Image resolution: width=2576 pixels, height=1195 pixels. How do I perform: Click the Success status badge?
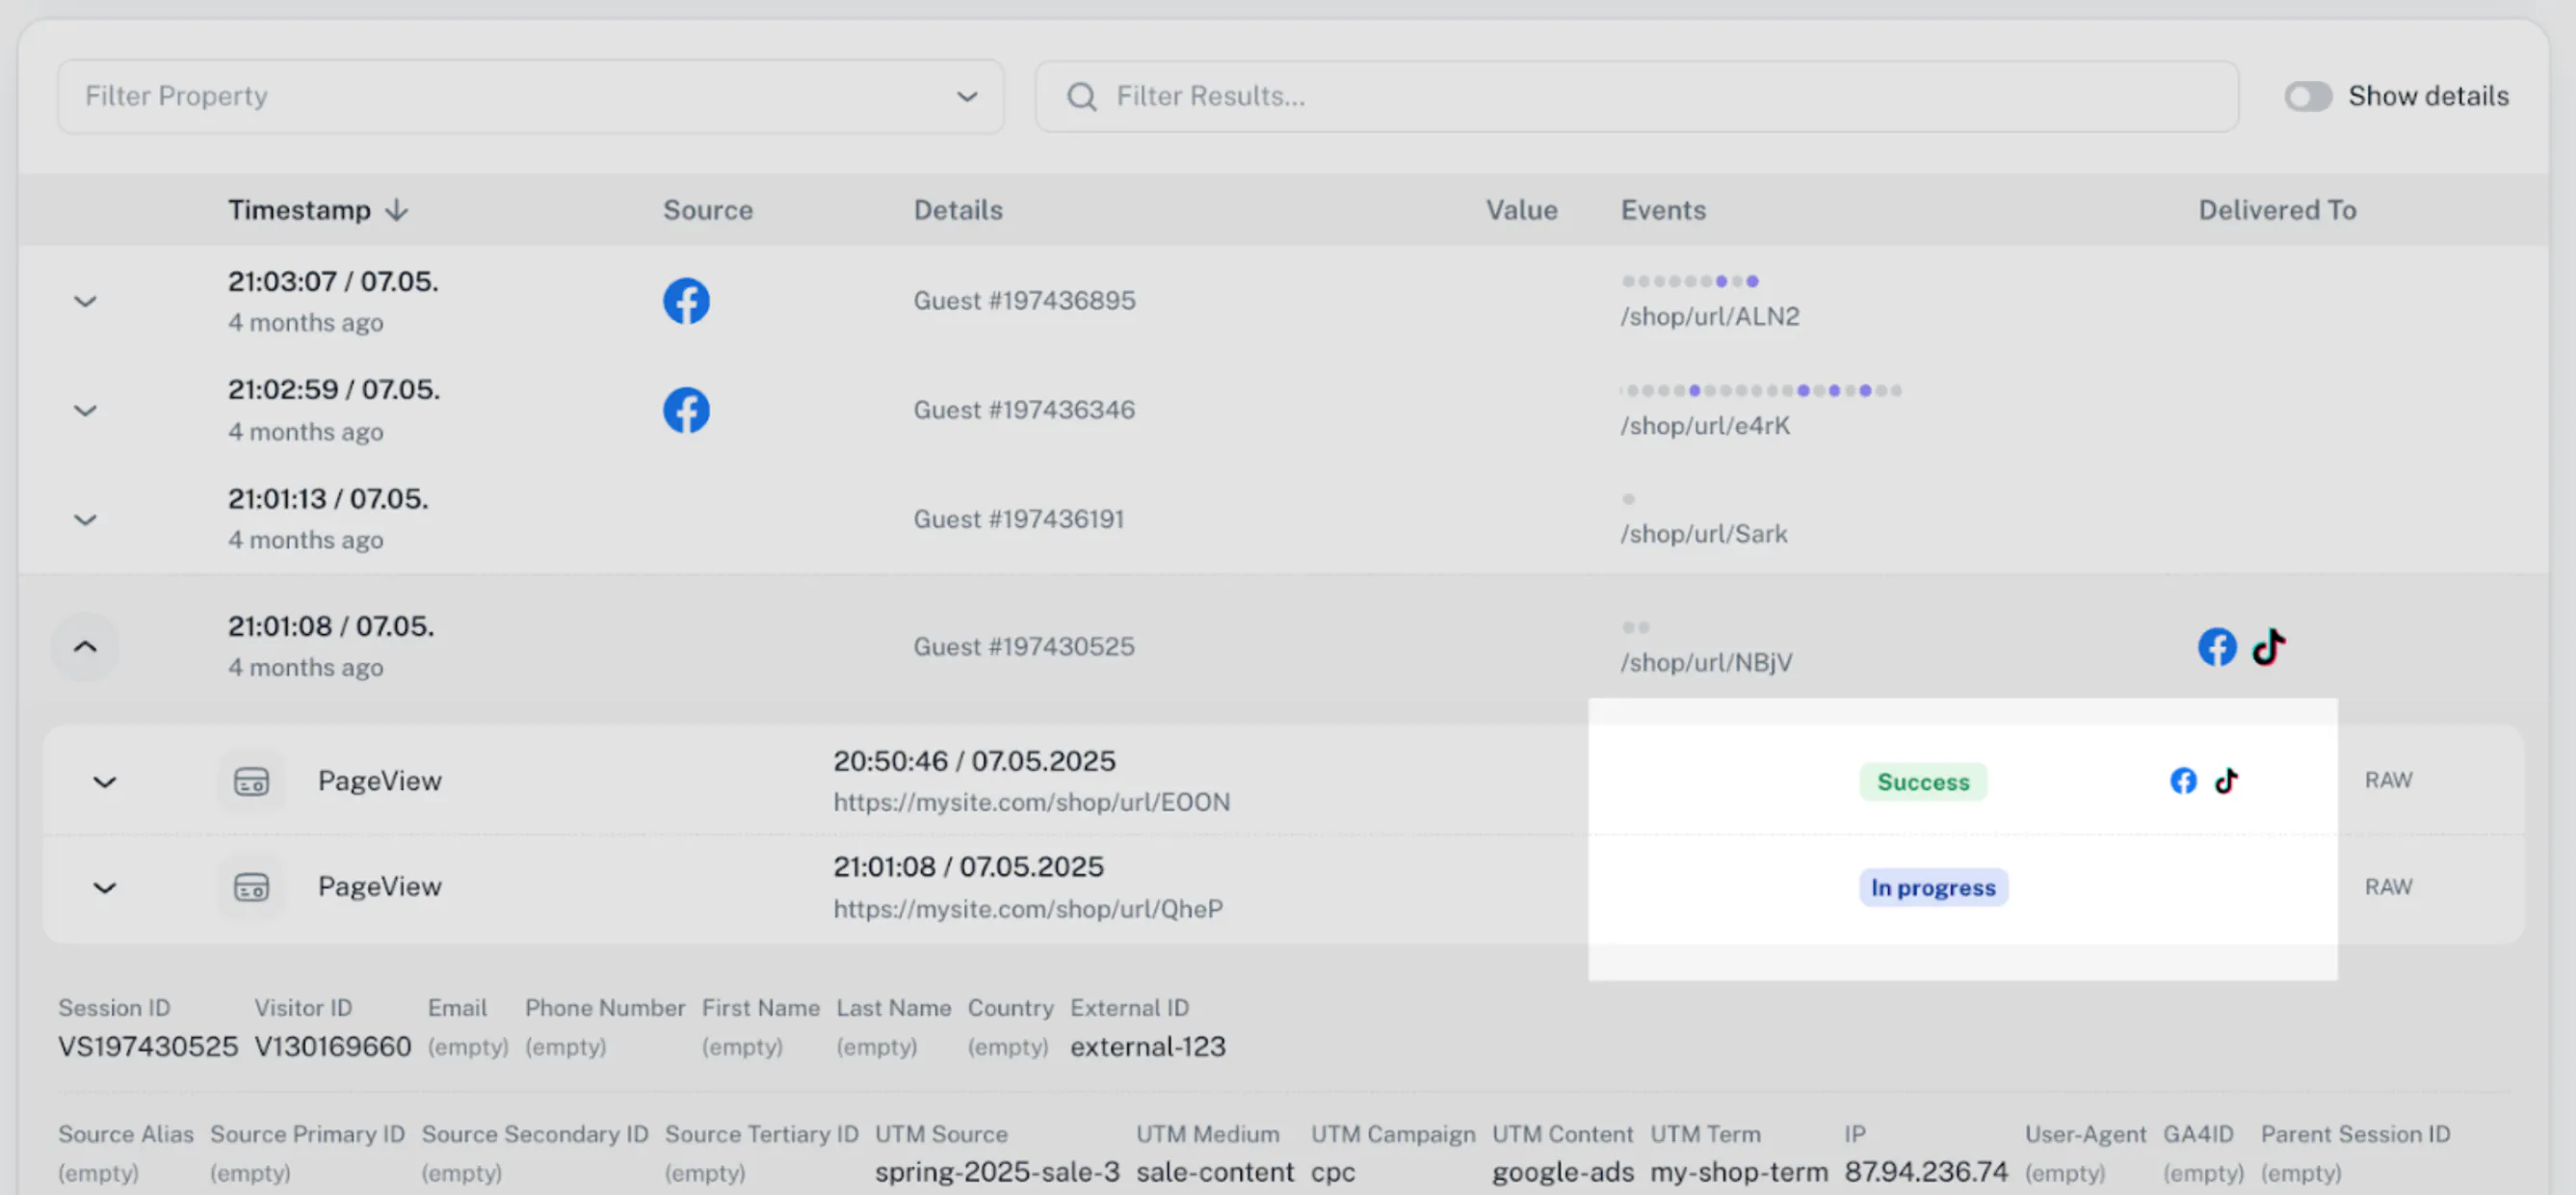click(1922, 782)
